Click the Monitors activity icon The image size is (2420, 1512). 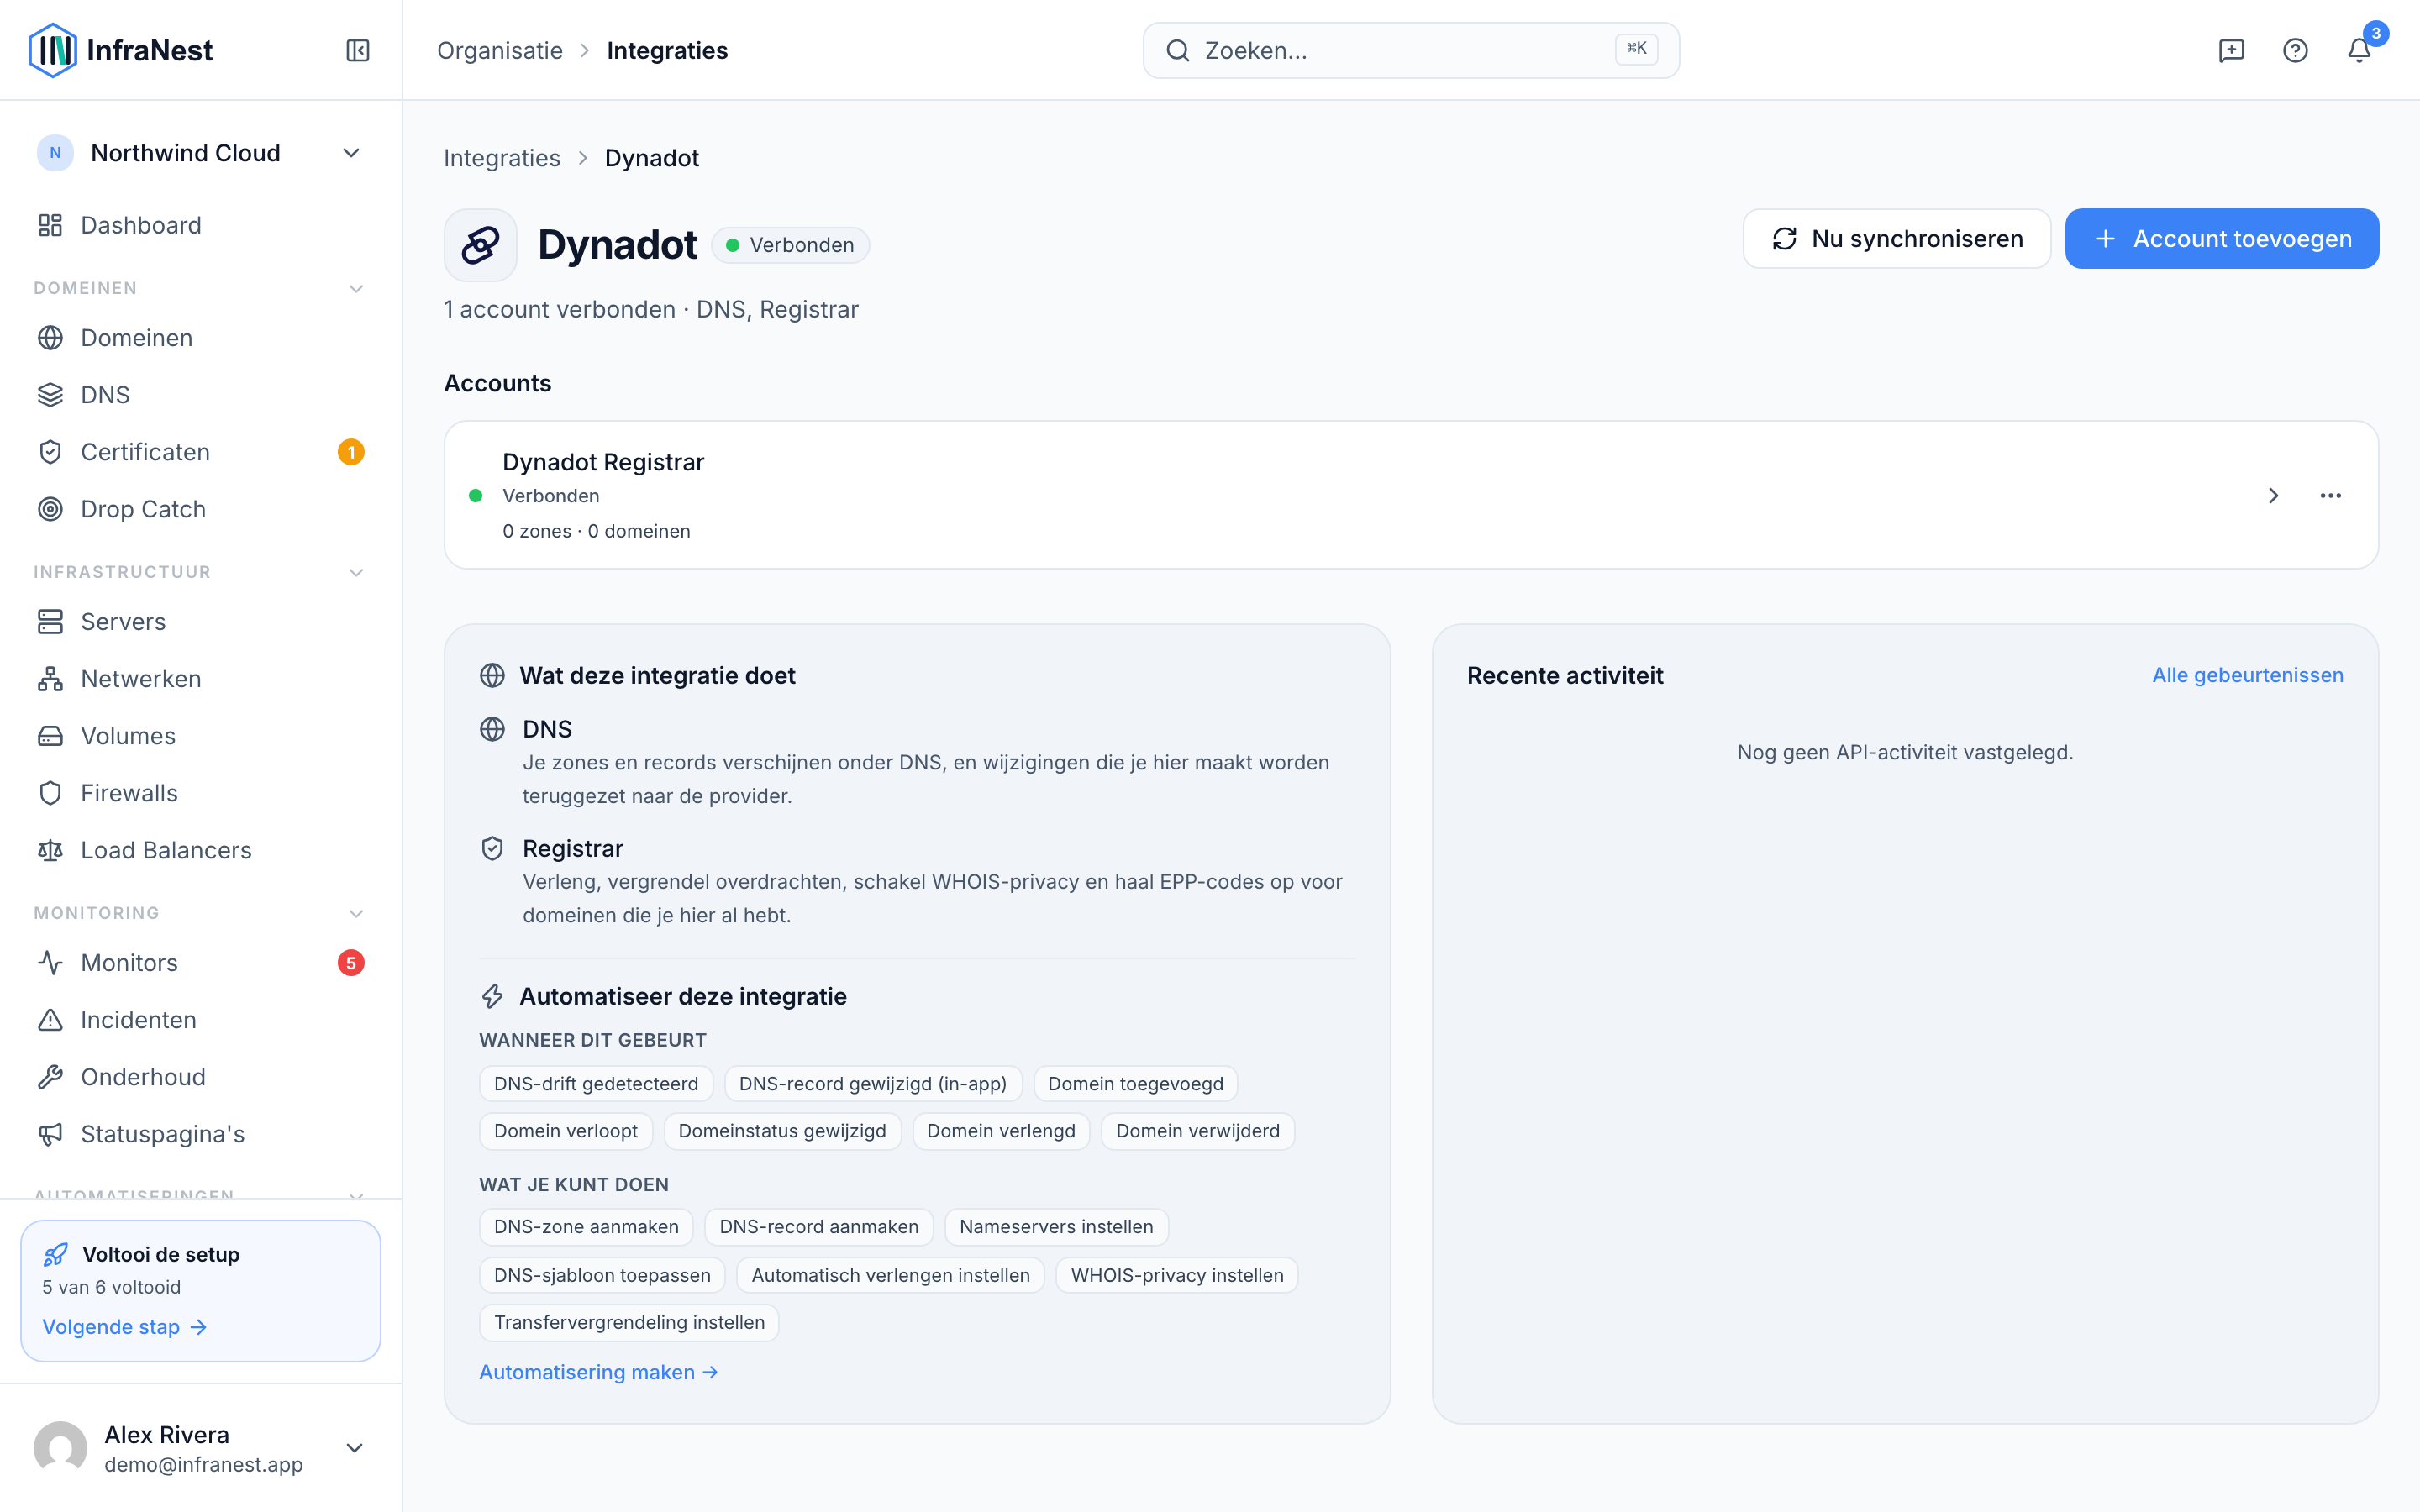(50, 963)
